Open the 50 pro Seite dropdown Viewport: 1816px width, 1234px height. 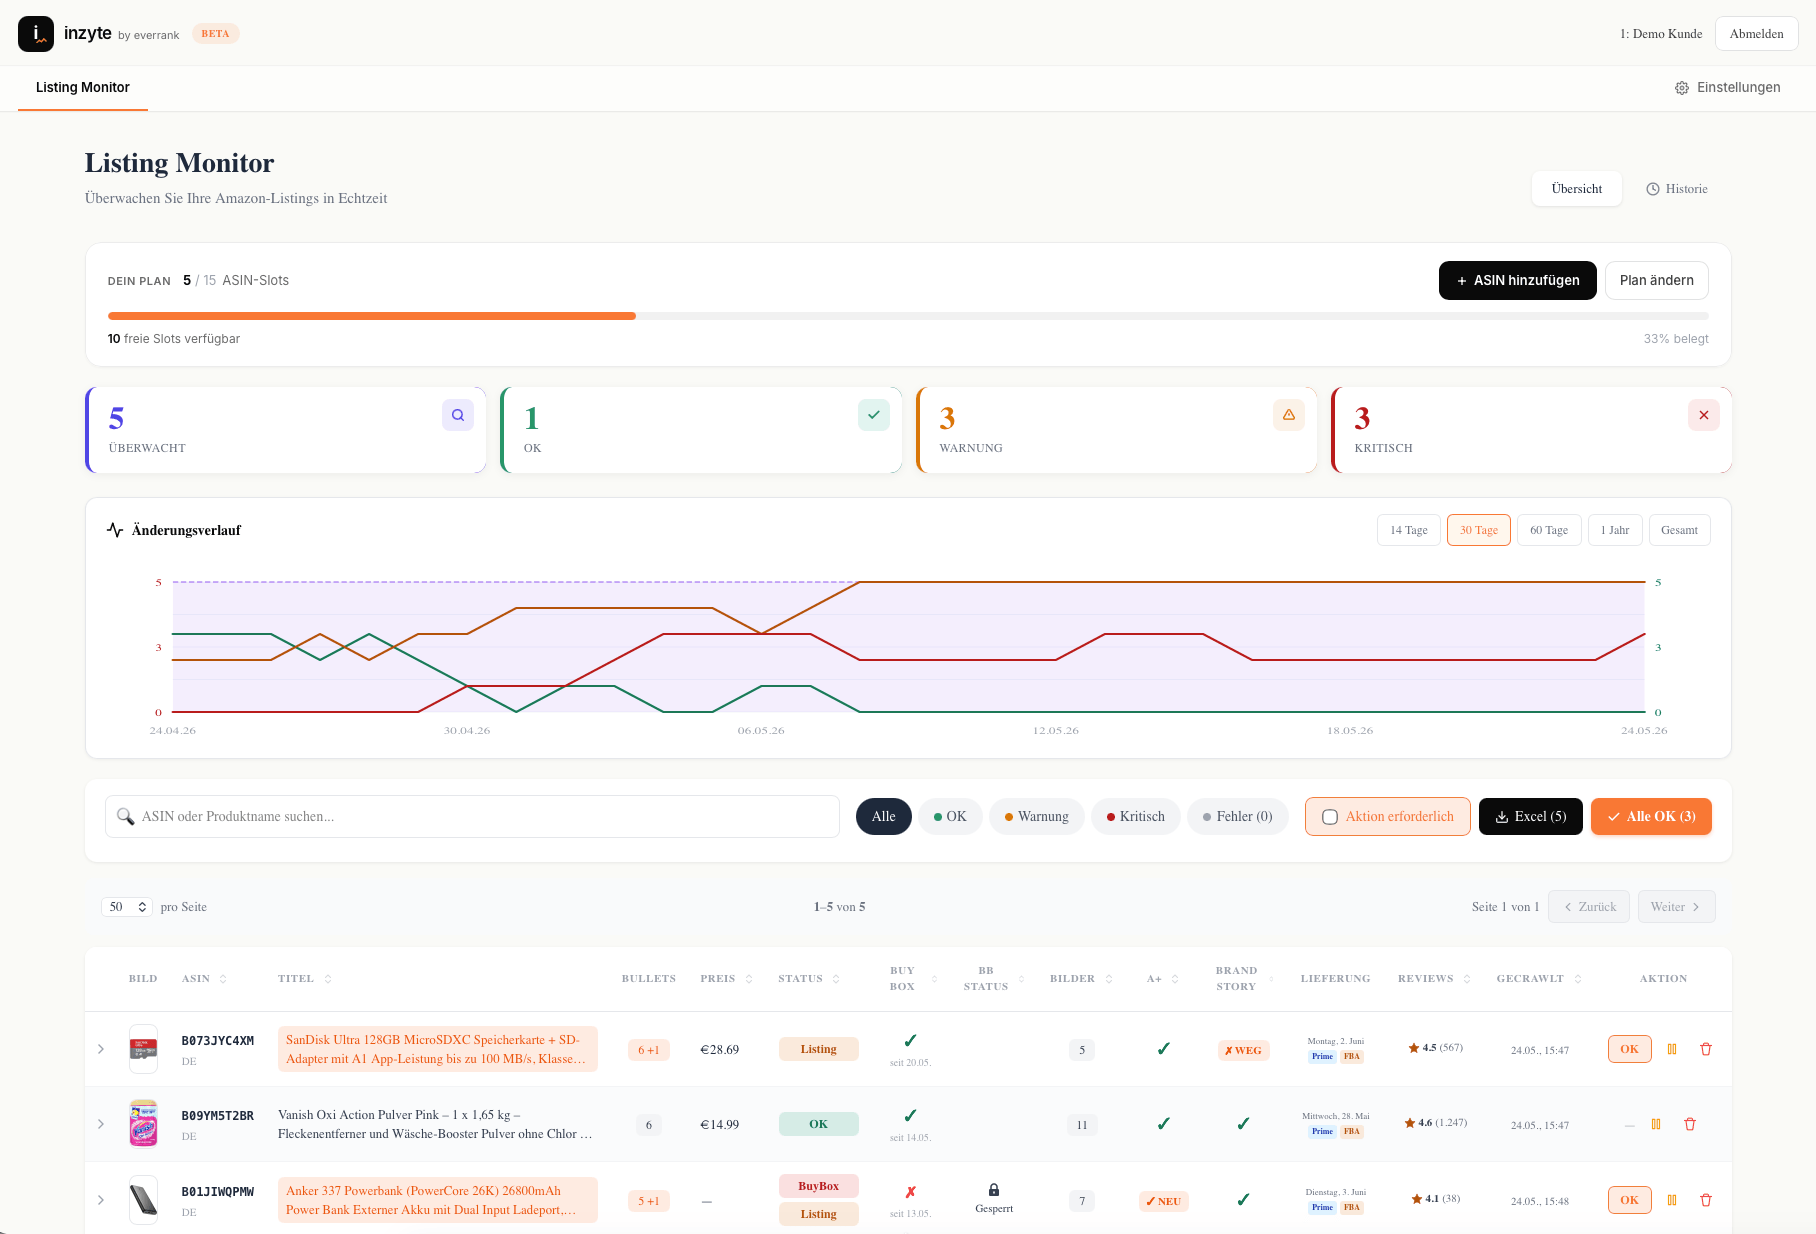click(x=127, y=907)
